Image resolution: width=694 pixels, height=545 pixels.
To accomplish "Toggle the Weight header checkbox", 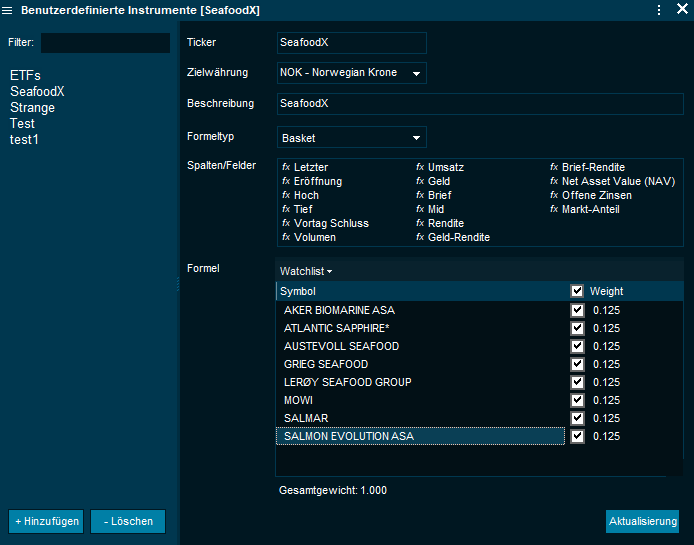I will tap(577, 291).
